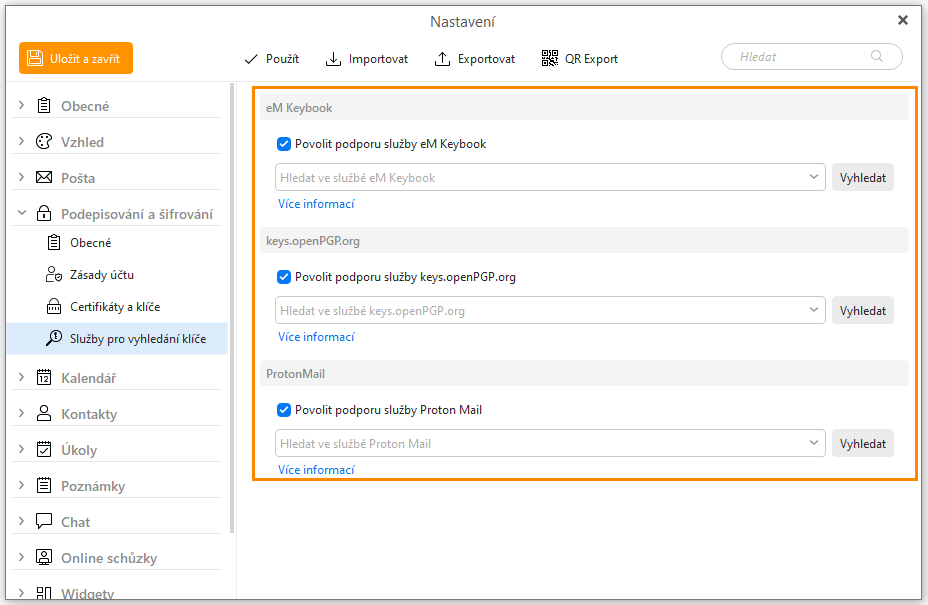Select Certifikáty a klíče in sidebar

[x=114, y=307]
